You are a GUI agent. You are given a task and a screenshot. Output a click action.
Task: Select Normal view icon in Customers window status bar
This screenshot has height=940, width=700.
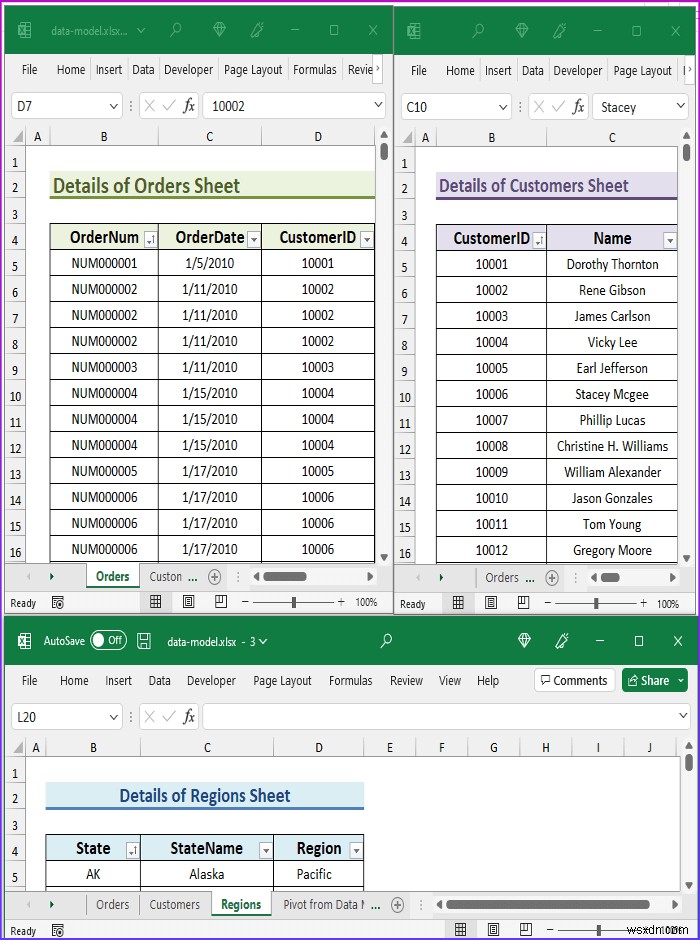(458, 602)
